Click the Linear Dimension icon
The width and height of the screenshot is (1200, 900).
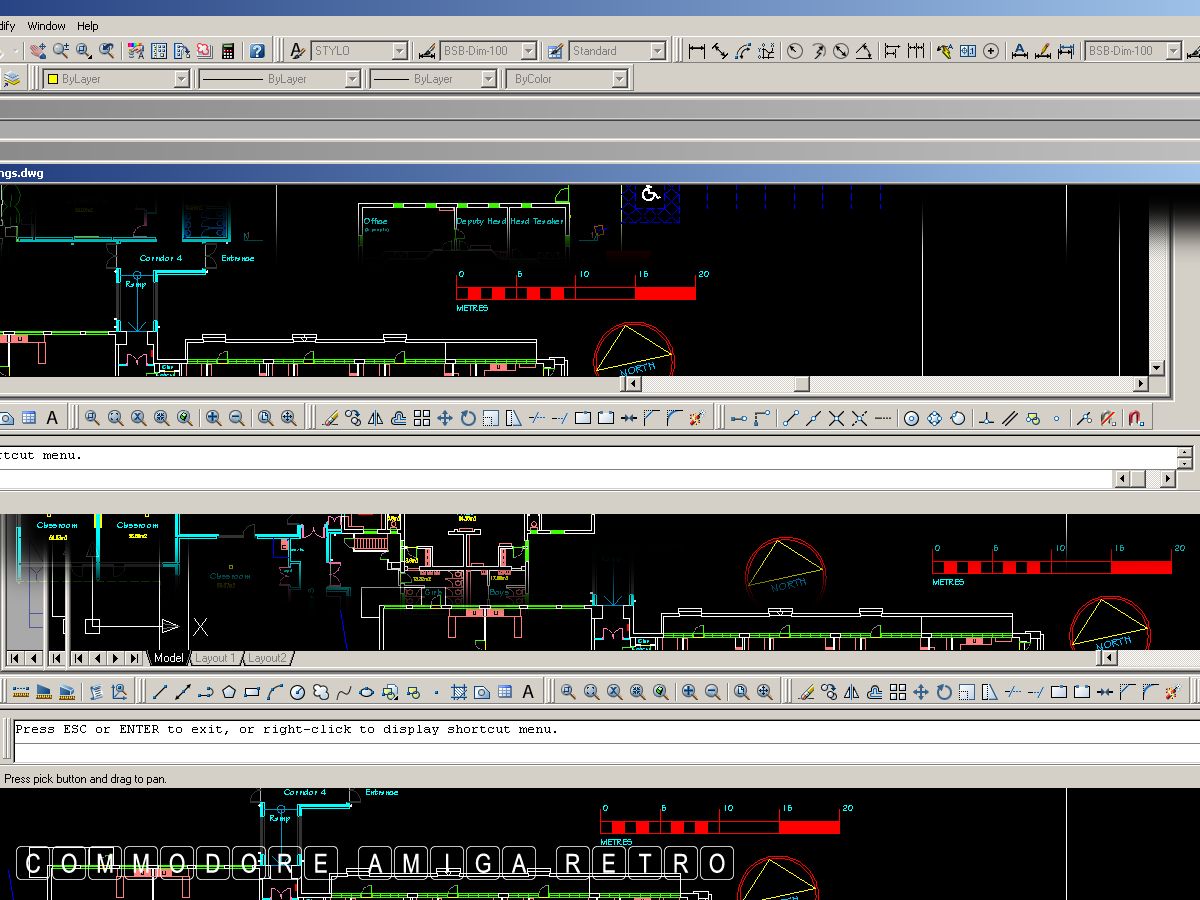pos(697,51)
